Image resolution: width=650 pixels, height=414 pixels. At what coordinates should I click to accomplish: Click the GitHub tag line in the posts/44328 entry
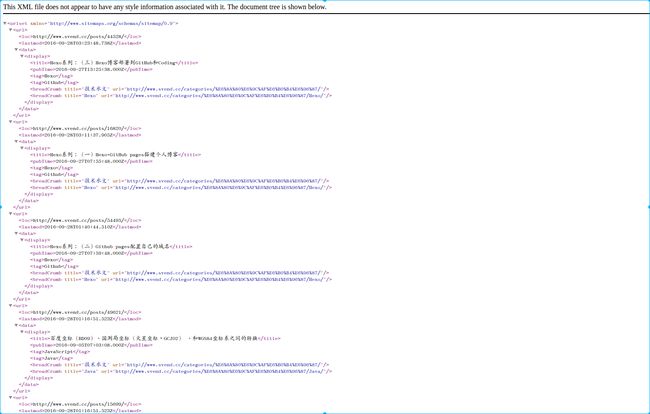(54, 83)
